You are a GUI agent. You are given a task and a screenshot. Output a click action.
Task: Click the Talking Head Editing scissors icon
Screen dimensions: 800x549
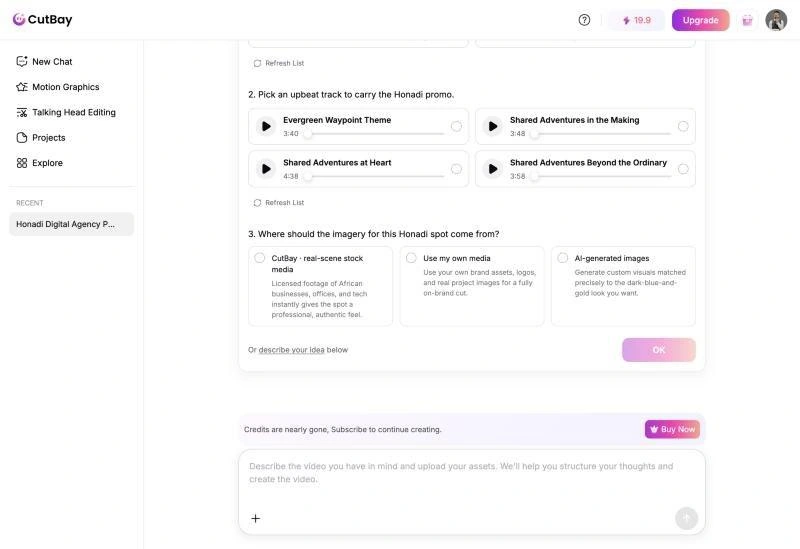point(21,112)
